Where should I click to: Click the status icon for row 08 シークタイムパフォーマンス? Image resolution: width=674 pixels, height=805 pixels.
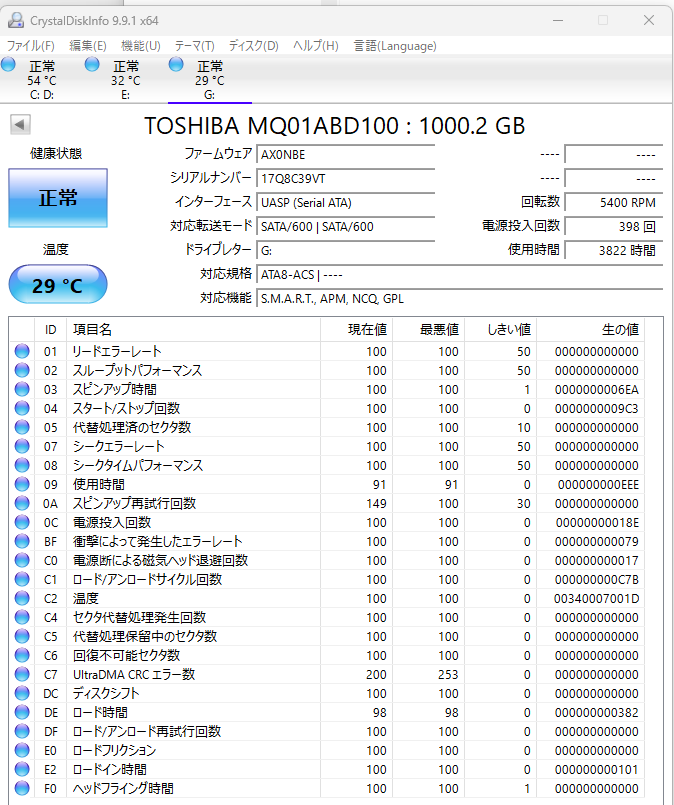[22, 465]
